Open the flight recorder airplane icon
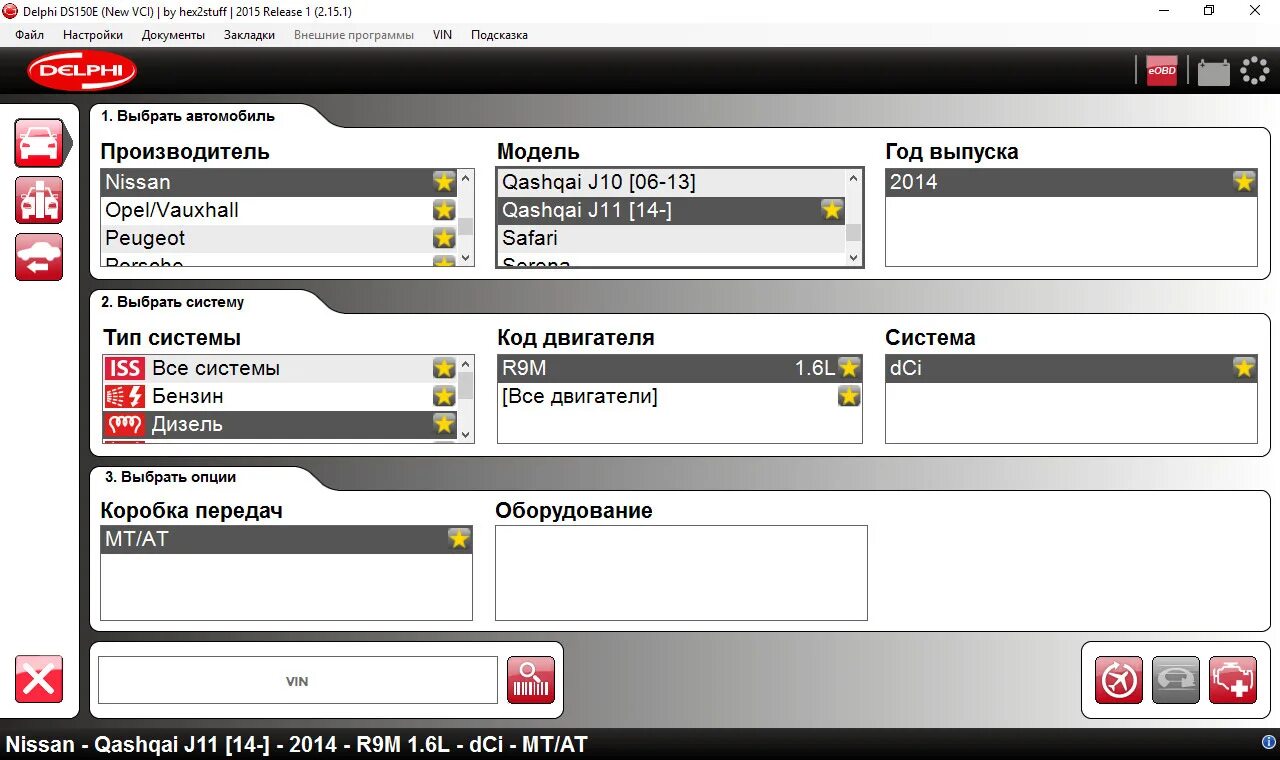This screenshot has height=760, width=1280. 1119,681
